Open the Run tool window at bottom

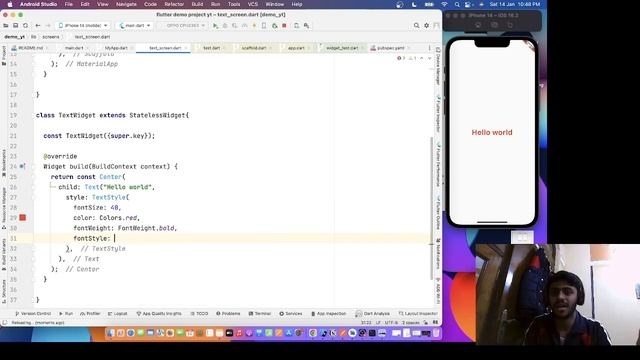coord(66,313)
